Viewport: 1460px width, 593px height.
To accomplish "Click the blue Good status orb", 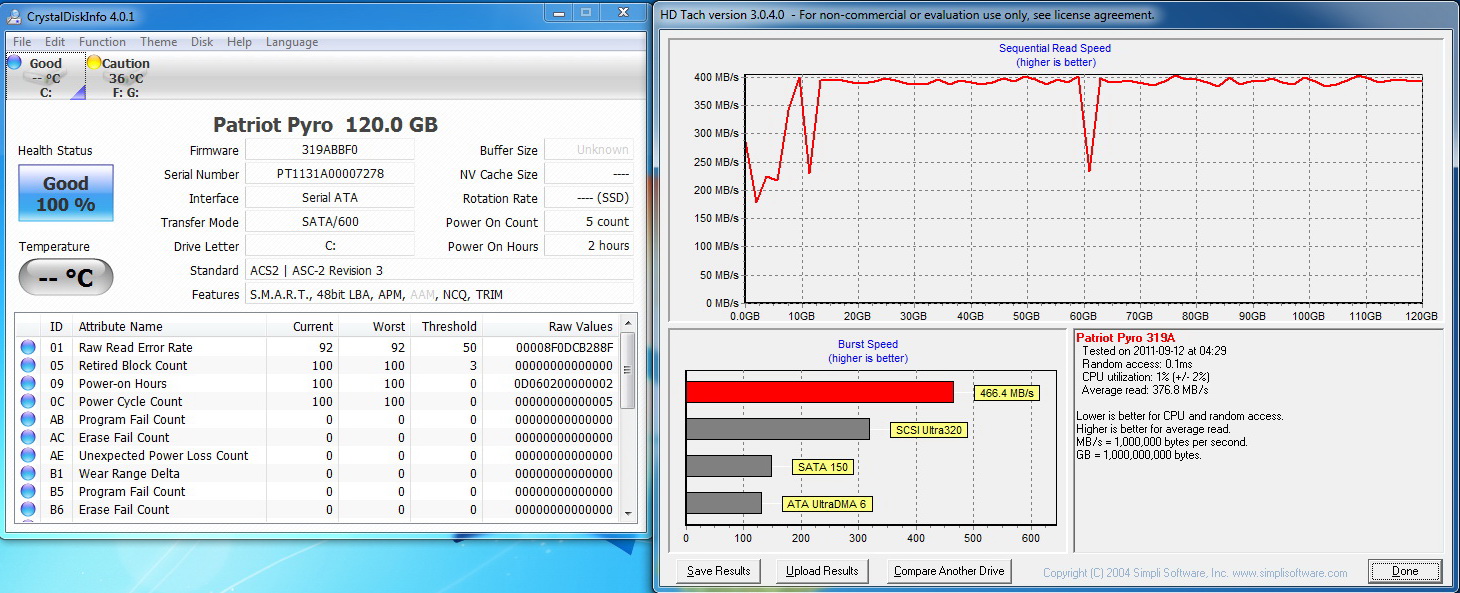I will [x=14, y=62].
